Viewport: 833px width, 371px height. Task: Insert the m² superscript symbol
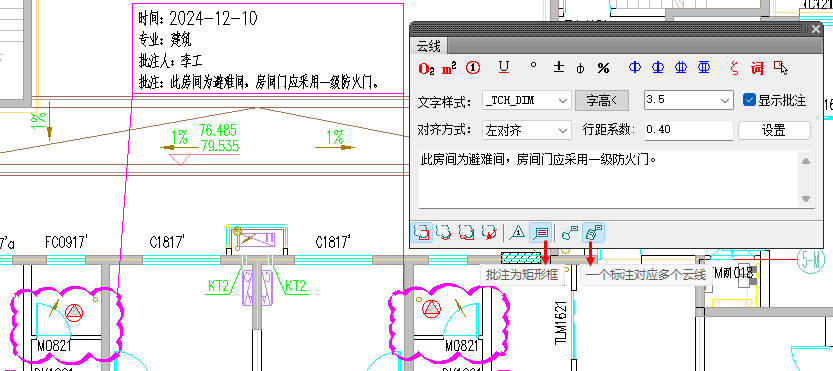[x=449, y=68]
